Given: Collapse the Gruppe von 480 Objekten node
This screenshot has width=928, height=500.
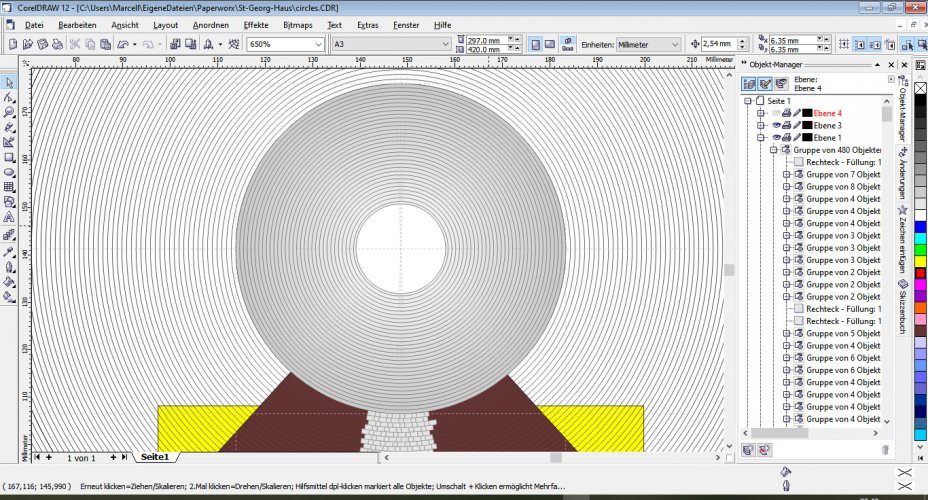Looking at the screenshot, I should tap(774, 150).
